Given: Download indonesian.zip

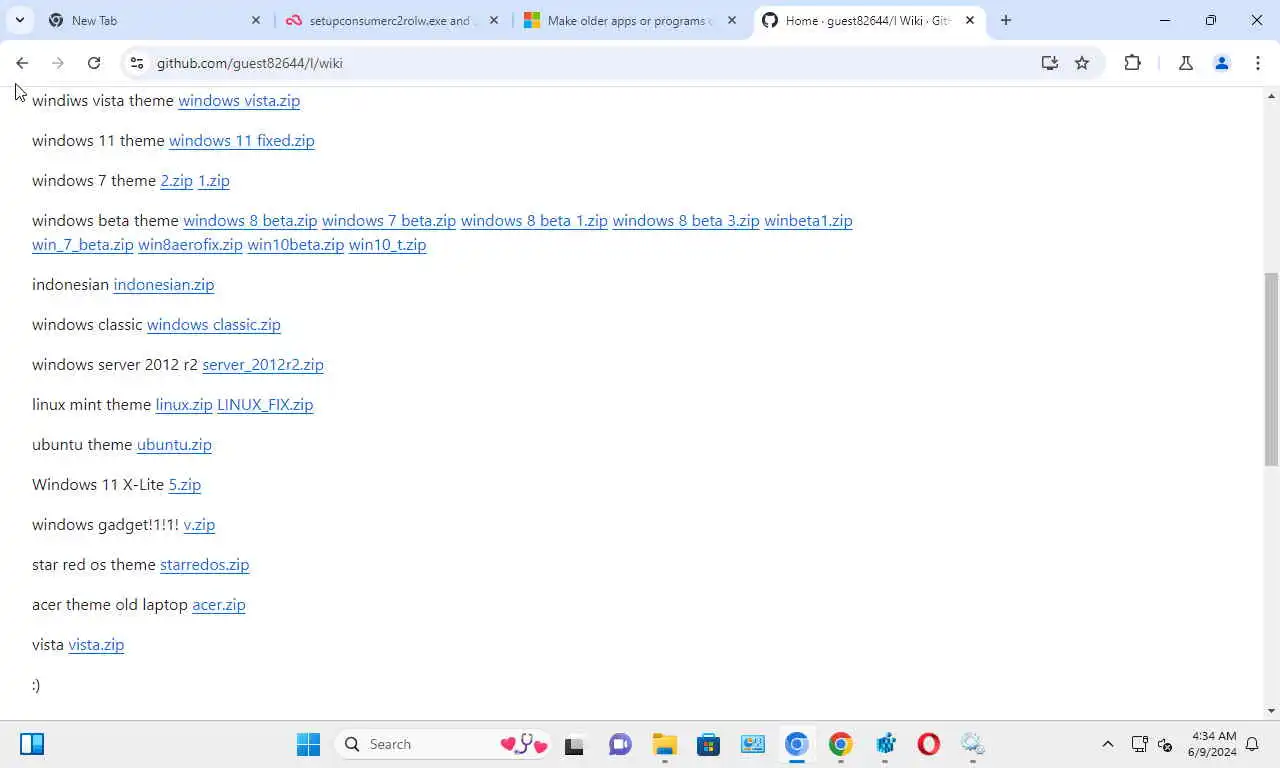Looking at the screenshot, I should click(163, 285).
